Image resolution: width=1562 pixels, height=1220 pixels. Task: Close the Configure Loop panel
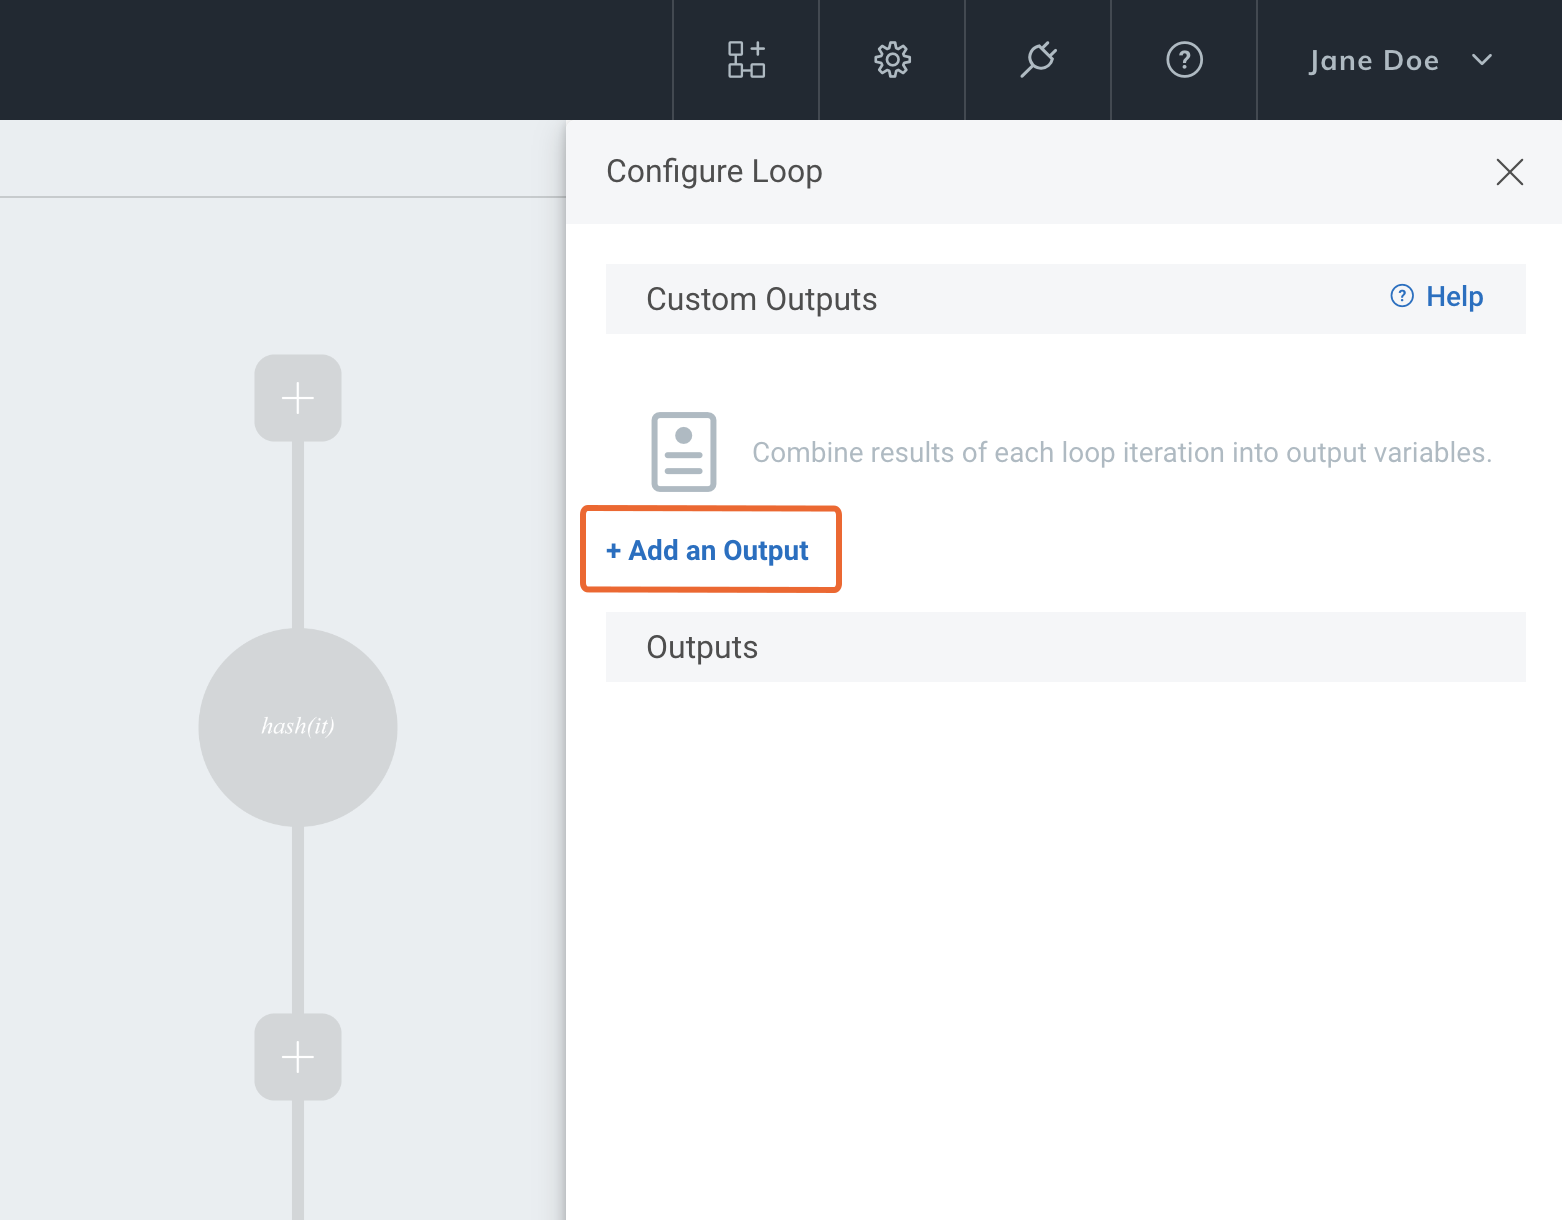1509,172
